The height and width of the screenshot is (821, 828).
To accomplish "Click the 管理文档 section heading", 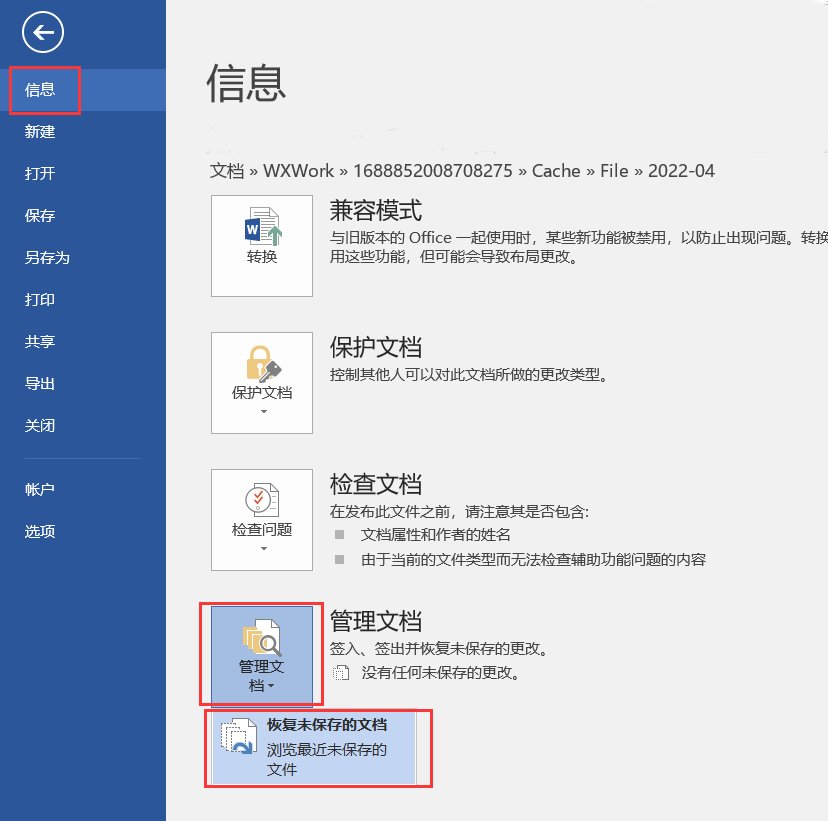I will tap(376, 621).
